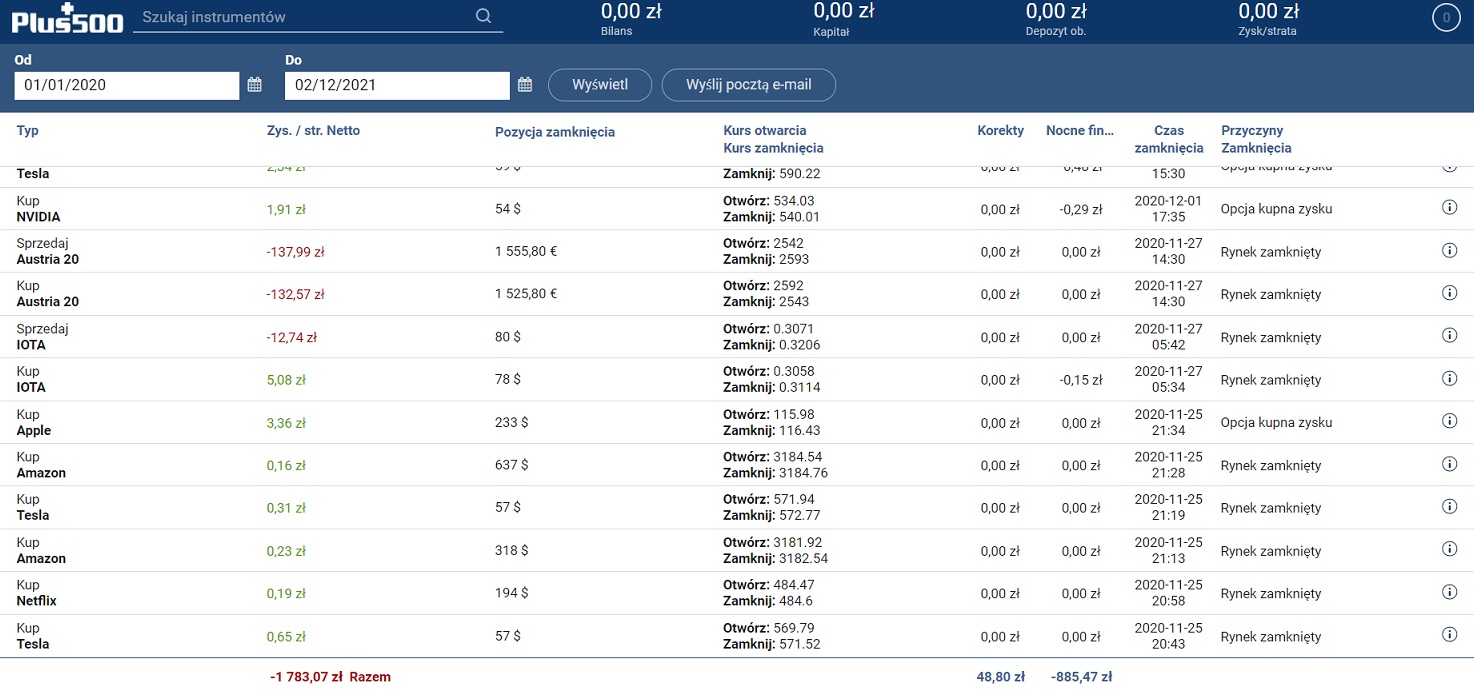Click the Od date field
The height and width of the screenshot is (695, 1474).
127,85
